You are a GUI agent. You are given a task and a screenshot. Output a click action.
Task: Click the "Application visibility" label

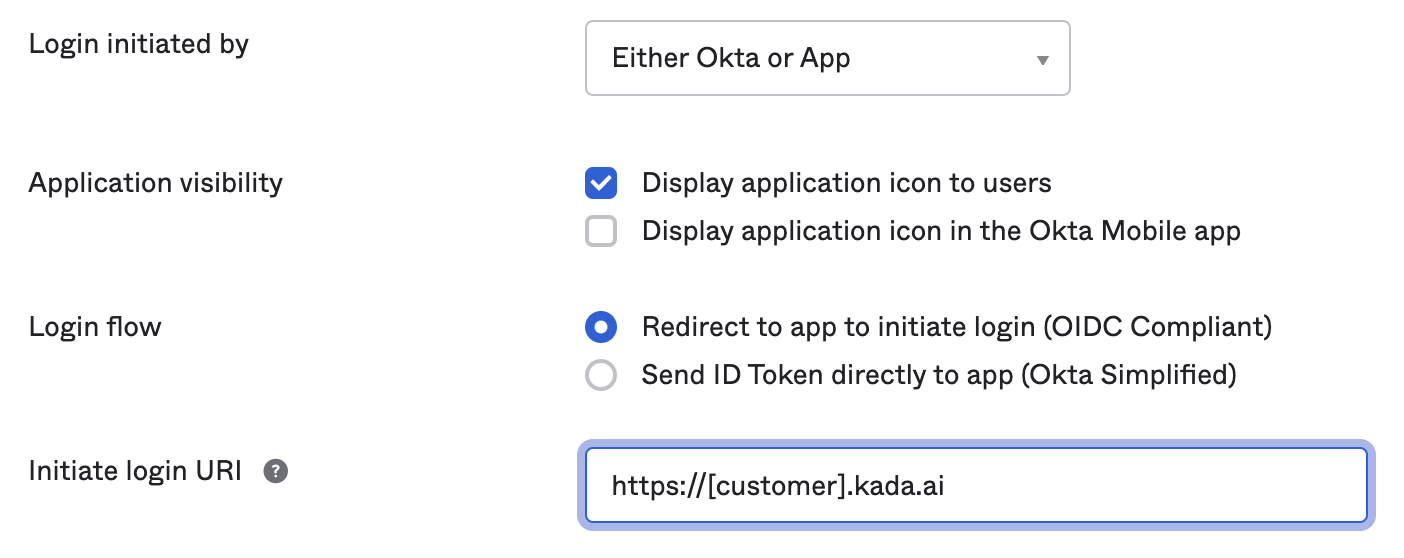[x=156, y=183]
